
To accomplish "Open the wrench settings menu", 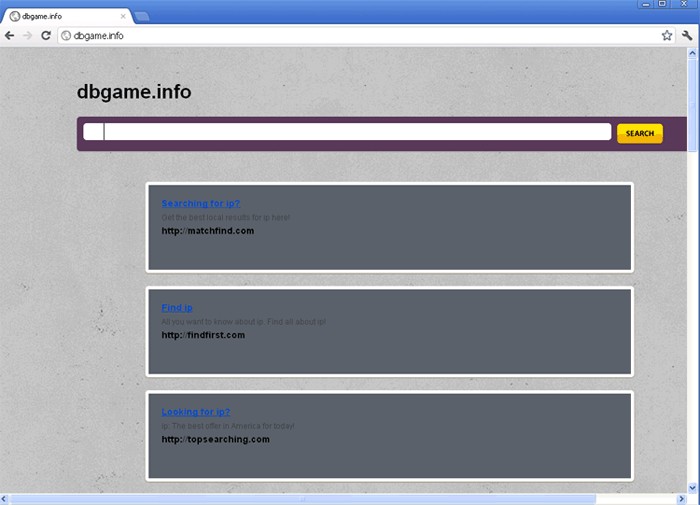I will pyautogui.click(x=687, y=35).
